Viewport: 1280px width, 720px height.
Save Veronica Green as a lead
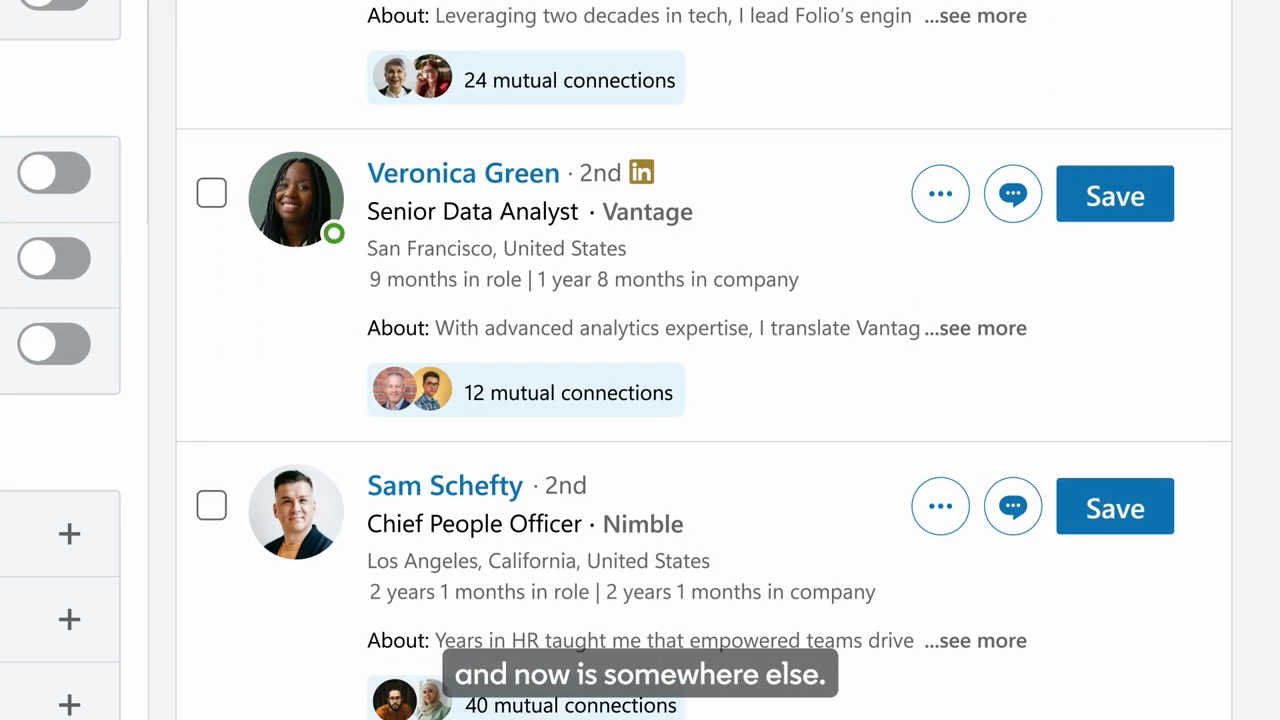(1115, 194)
